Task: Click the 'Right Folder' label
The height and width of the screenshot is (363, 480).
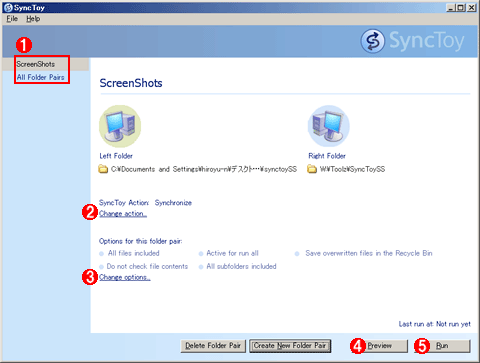Action: click(x=327, y=156)
